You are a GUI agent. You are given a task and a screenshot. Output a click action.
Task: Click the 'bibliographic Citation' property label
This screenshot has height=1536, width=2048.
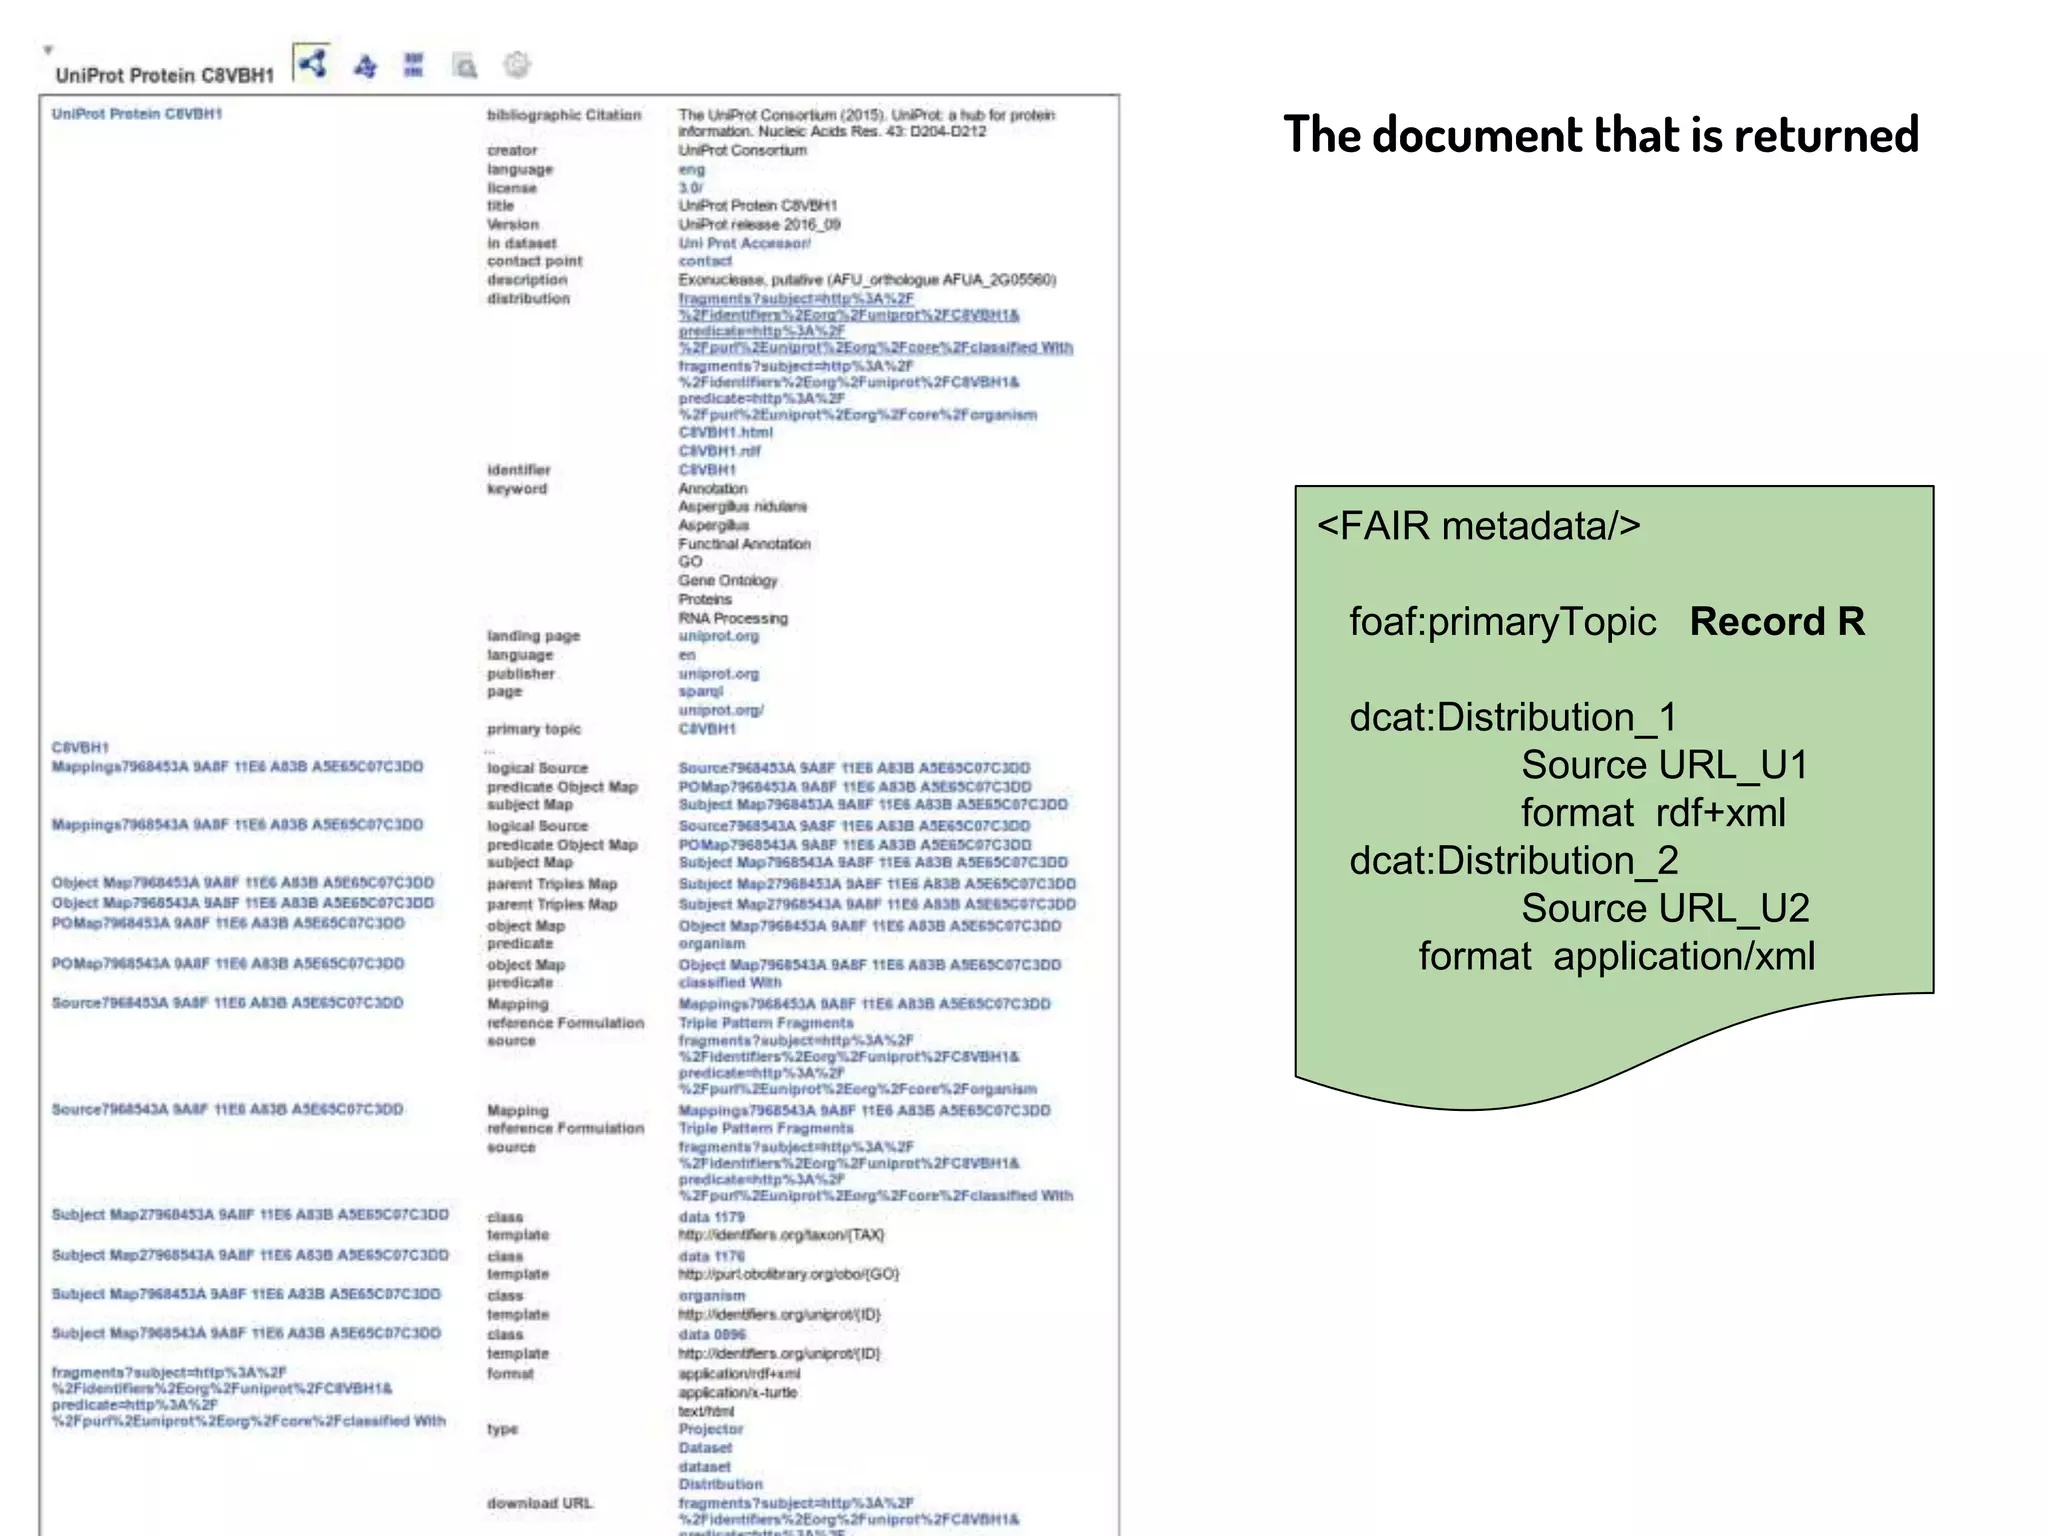click(564, 115)
